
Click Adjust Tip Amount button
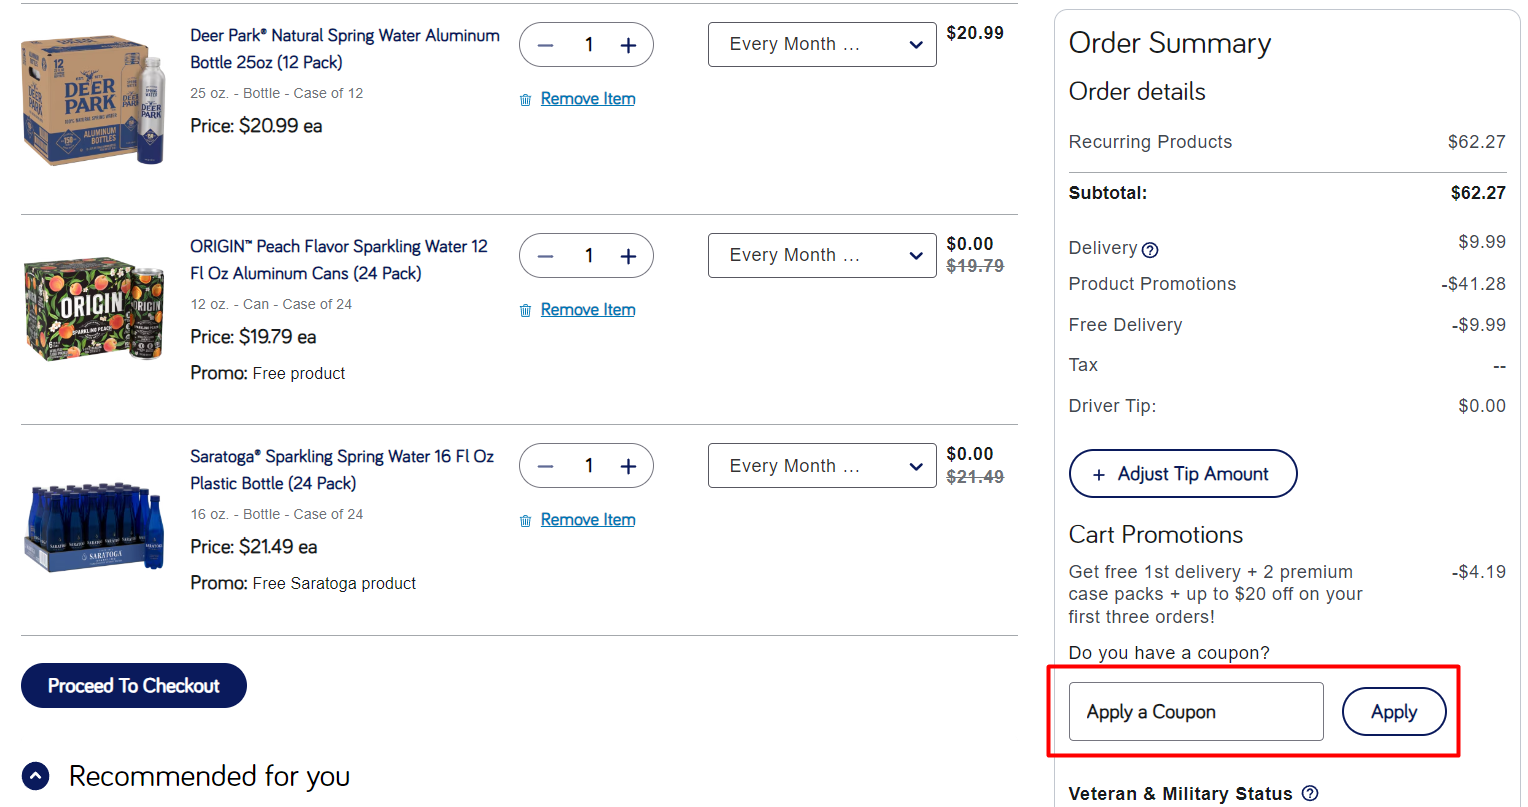(x=1182, y=474)
